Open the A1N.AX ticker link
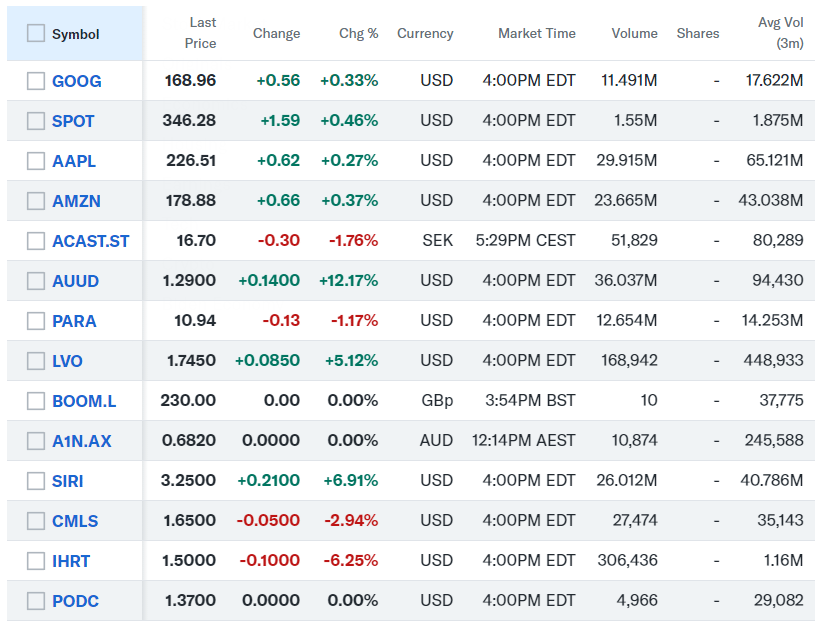 (x=82, y=441)
